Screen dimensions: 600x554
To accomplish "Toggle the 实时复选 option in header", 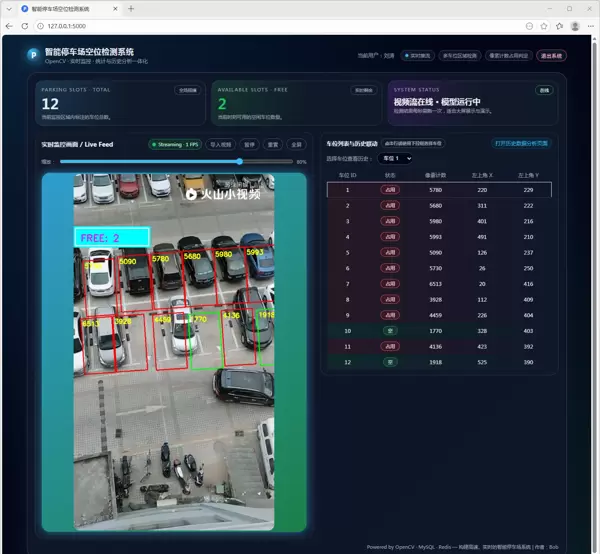I will [x=417, y=56].
